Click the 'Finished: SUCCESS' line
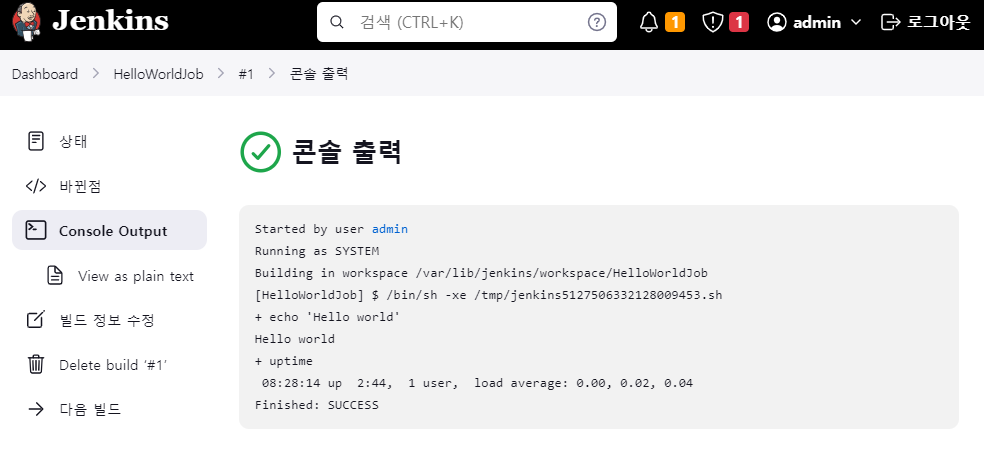Screen dimensions: 984x463 (x=317, y=405)
